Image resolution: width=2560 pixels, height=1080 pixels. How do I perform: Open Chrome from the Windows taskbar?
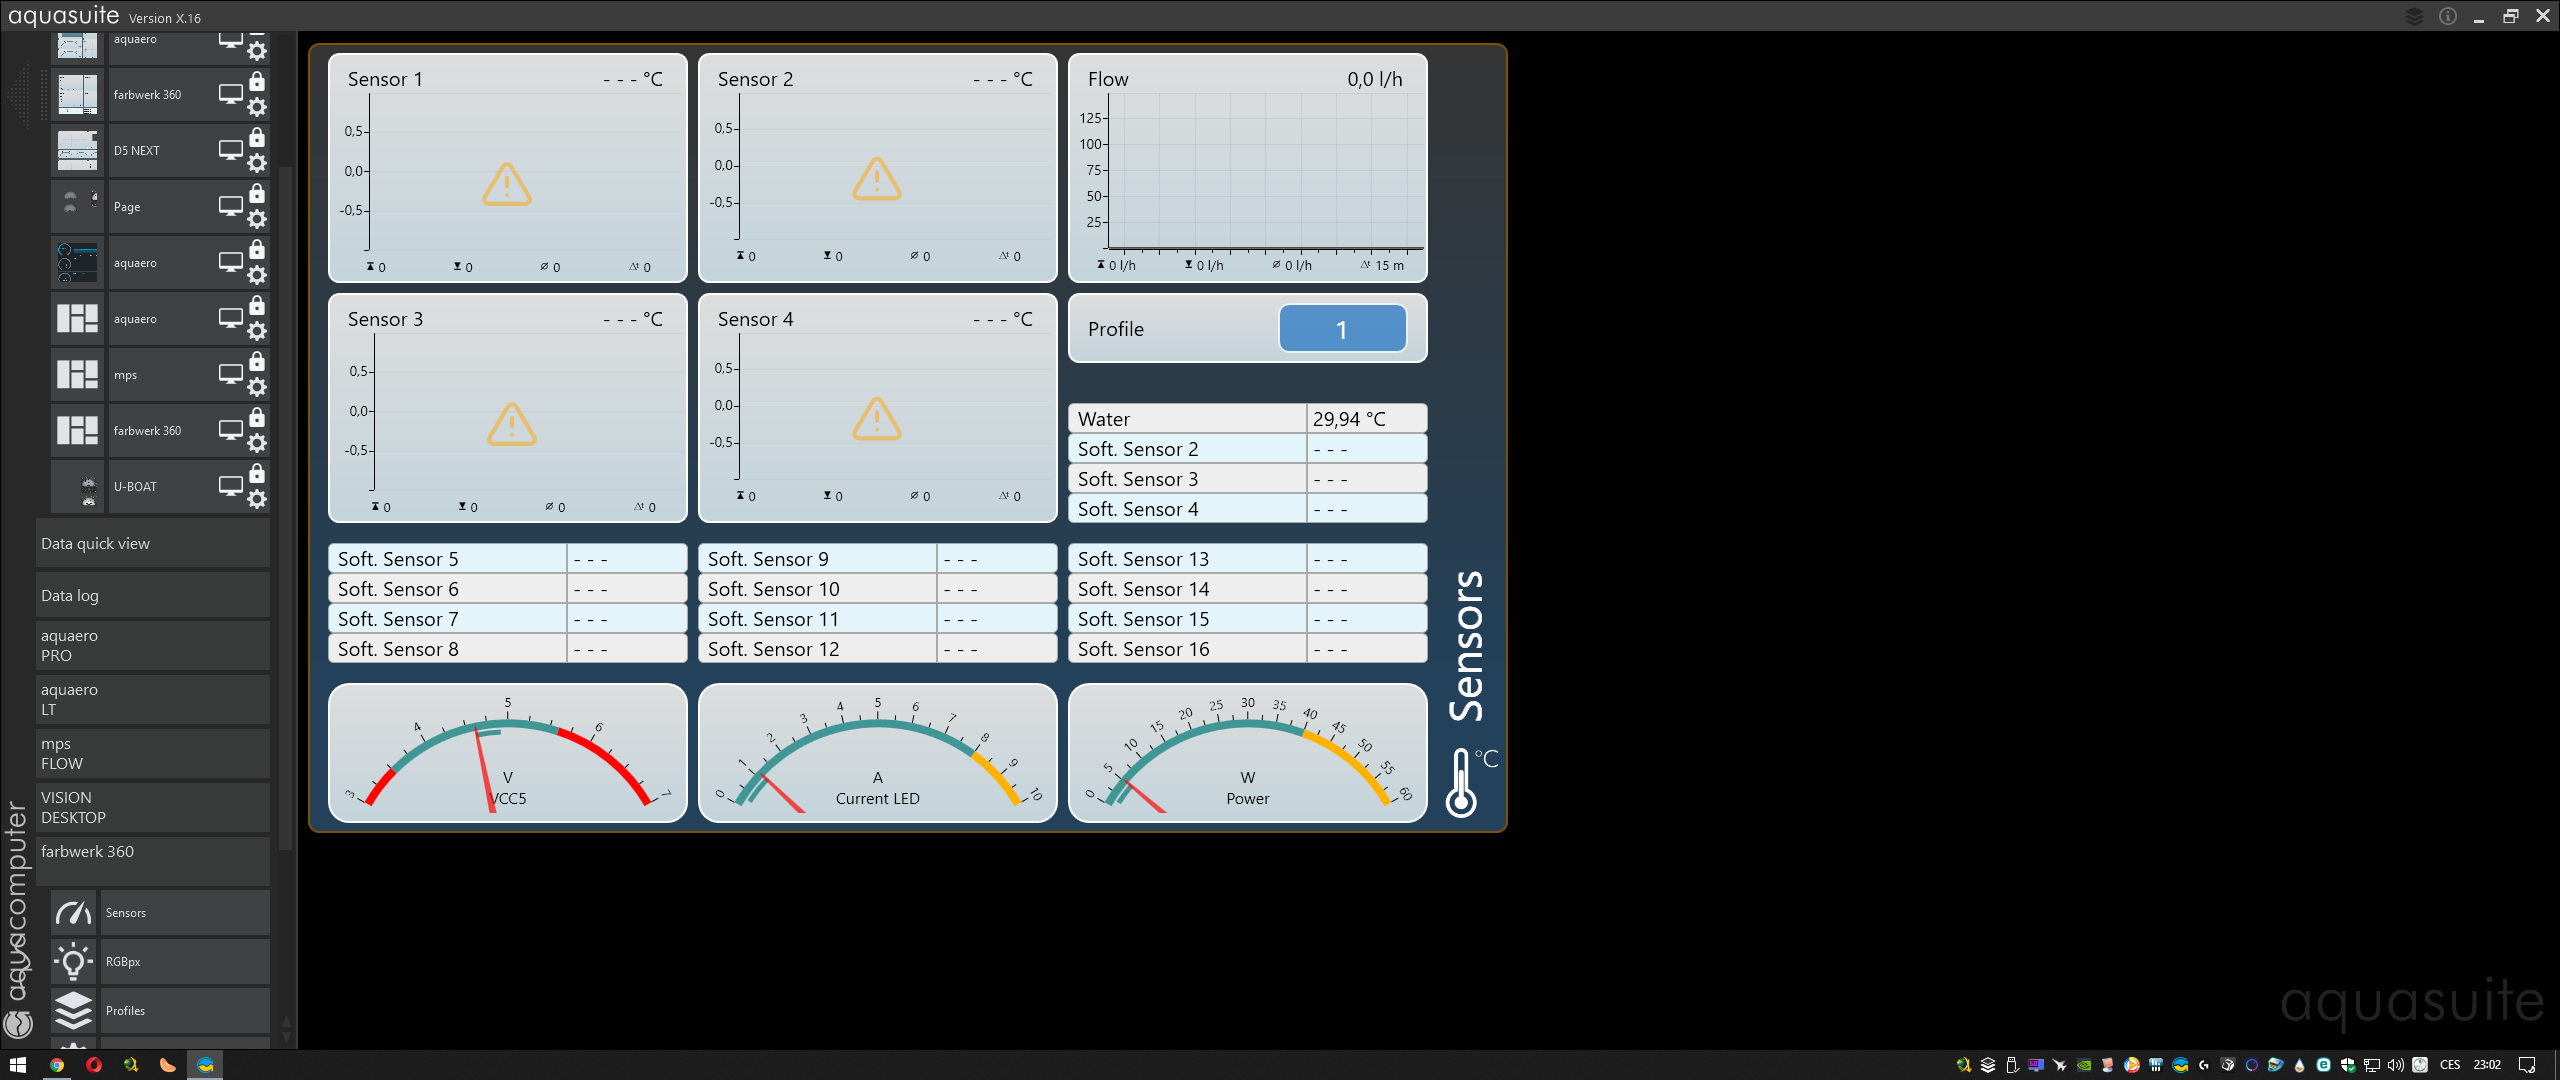click(57, 1065)
